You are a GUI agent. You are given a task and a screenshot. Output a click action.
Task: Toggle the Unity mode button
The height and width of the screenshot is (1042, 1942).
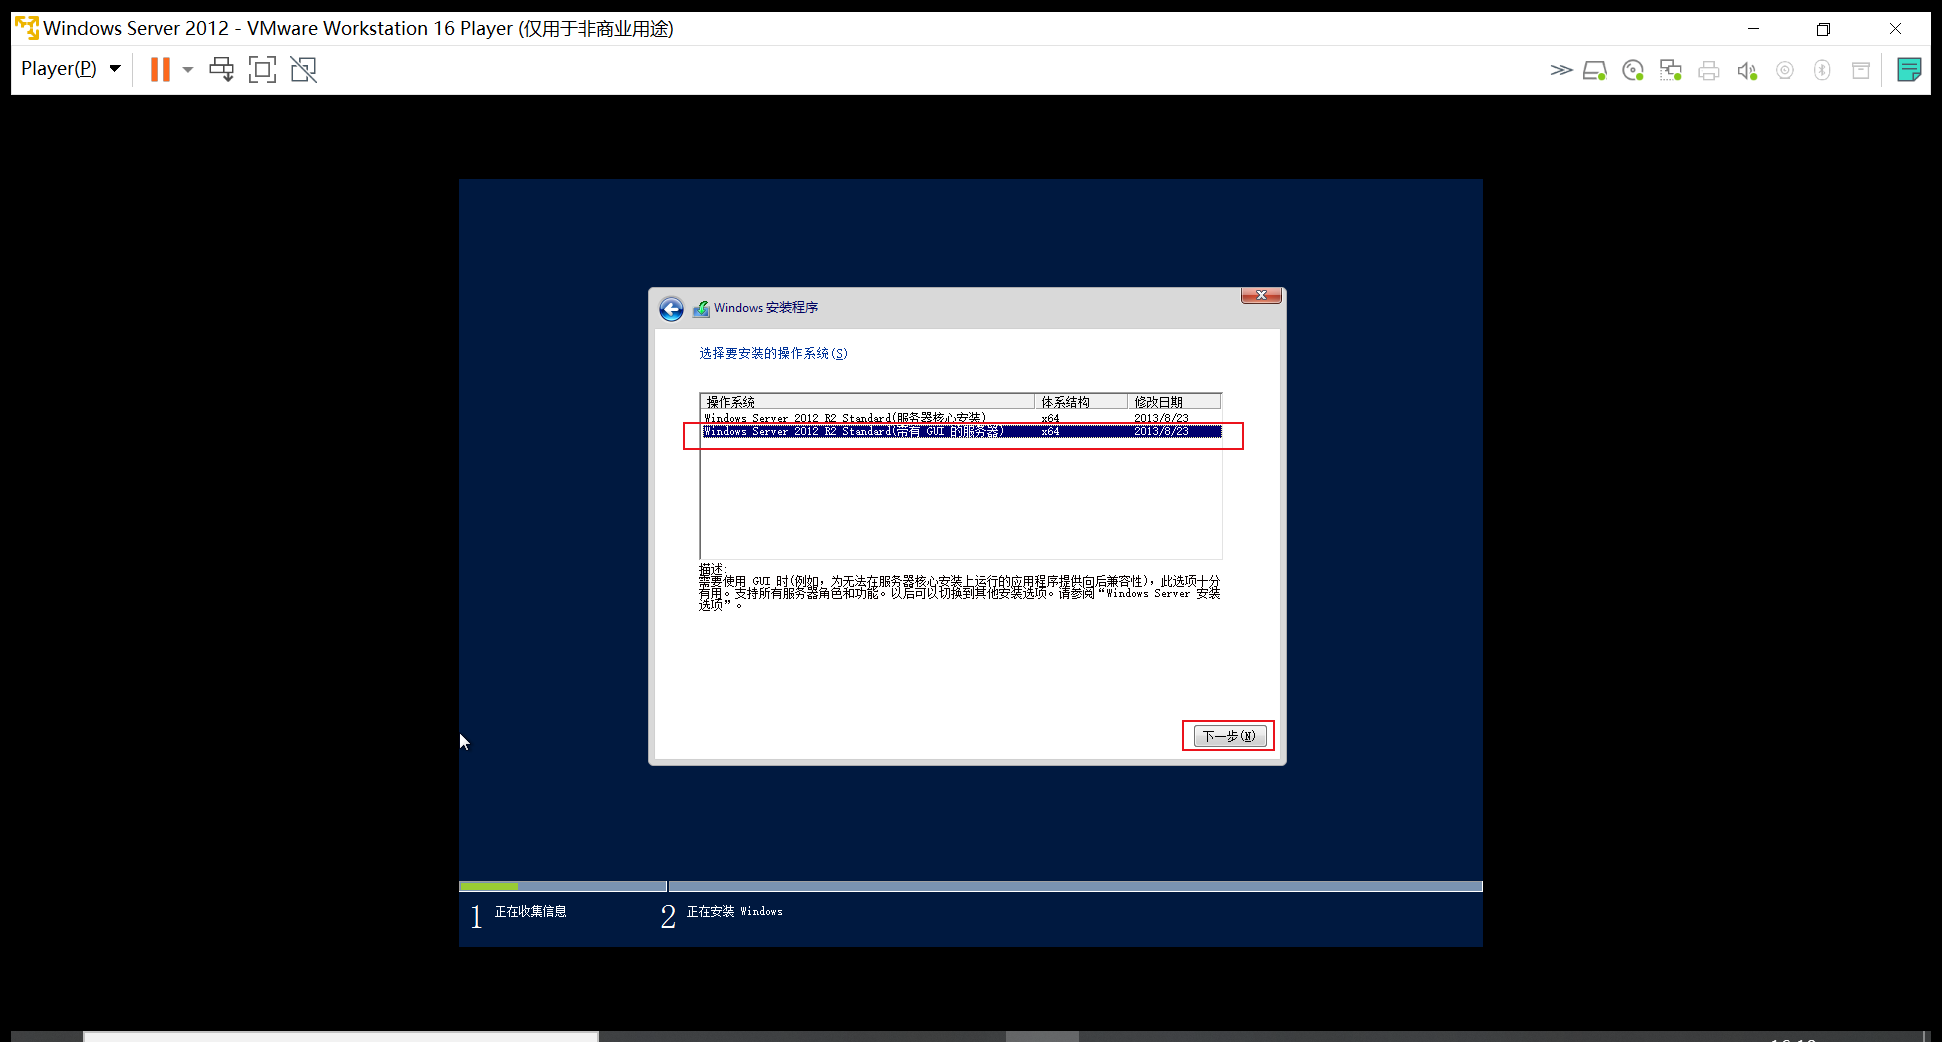303,69
